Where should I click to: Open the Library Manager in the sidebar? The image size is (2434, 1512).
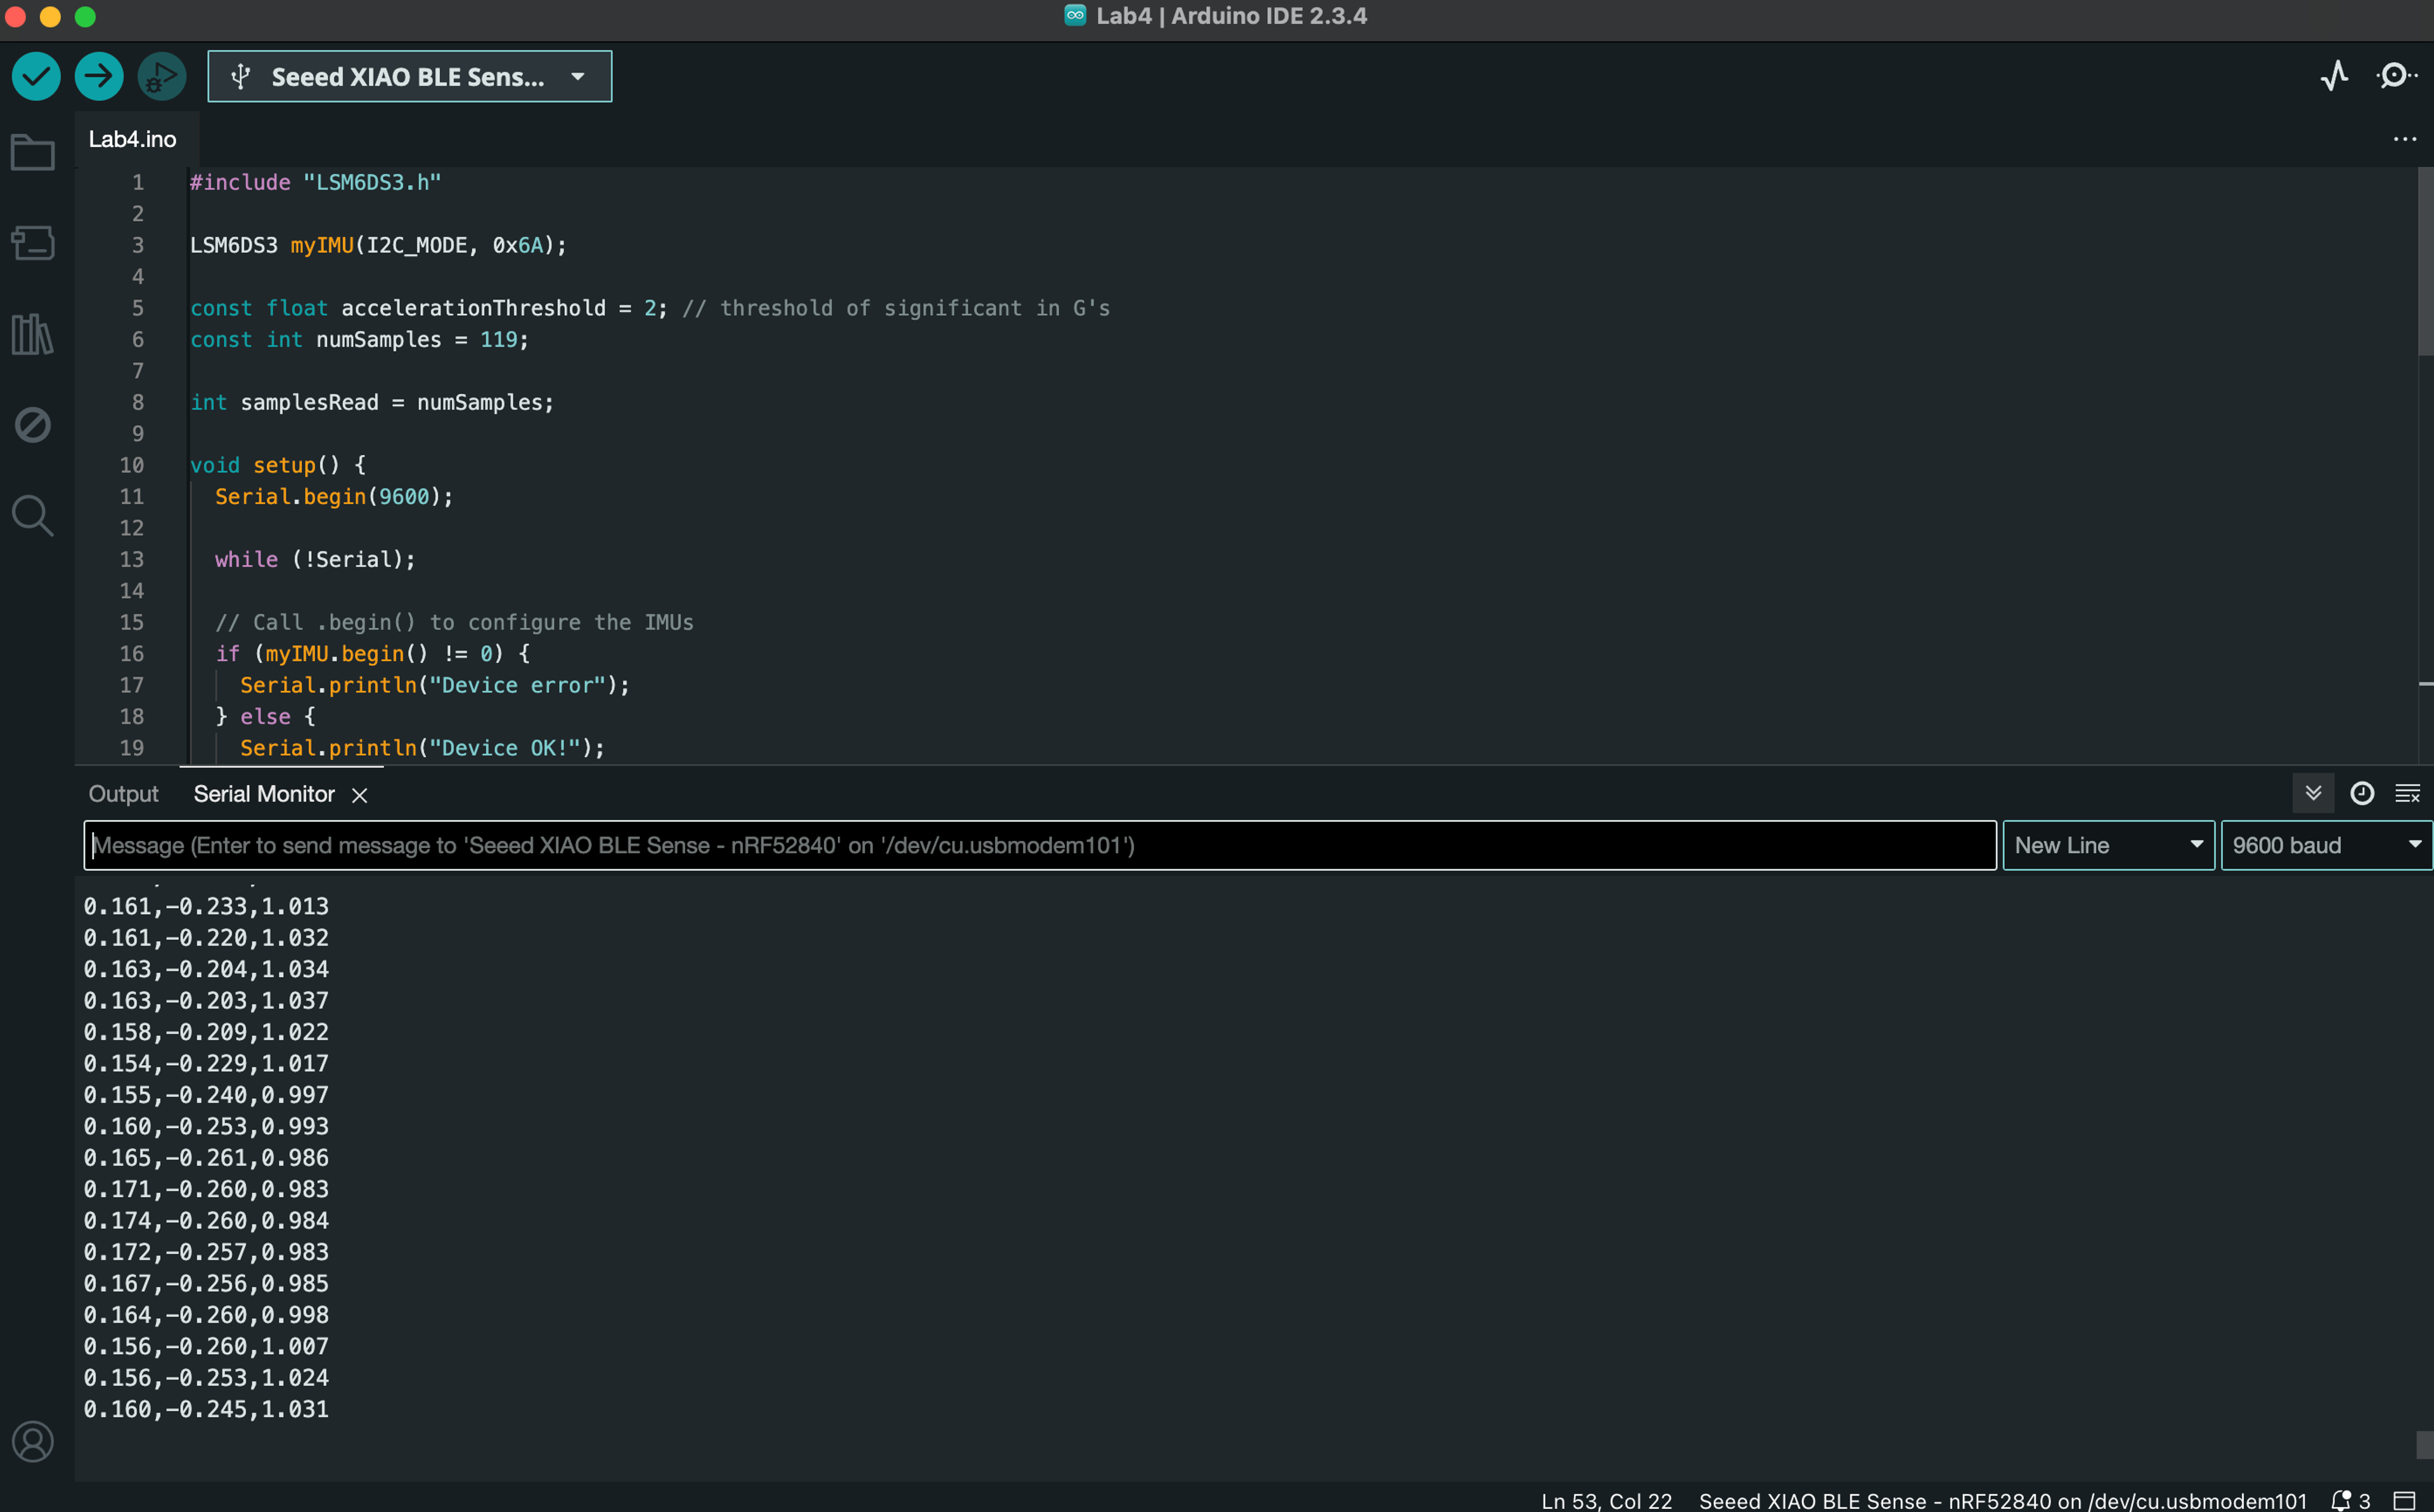32,334
